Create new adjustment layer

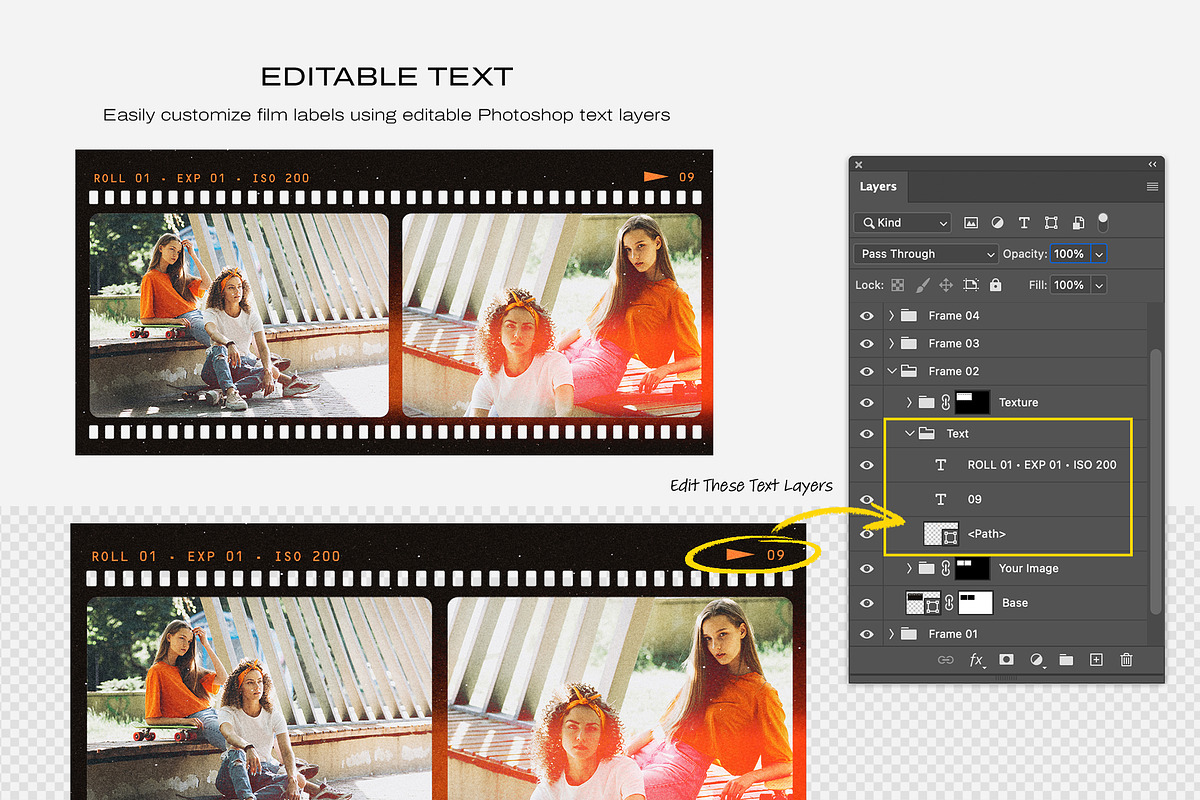(1037, 660)
